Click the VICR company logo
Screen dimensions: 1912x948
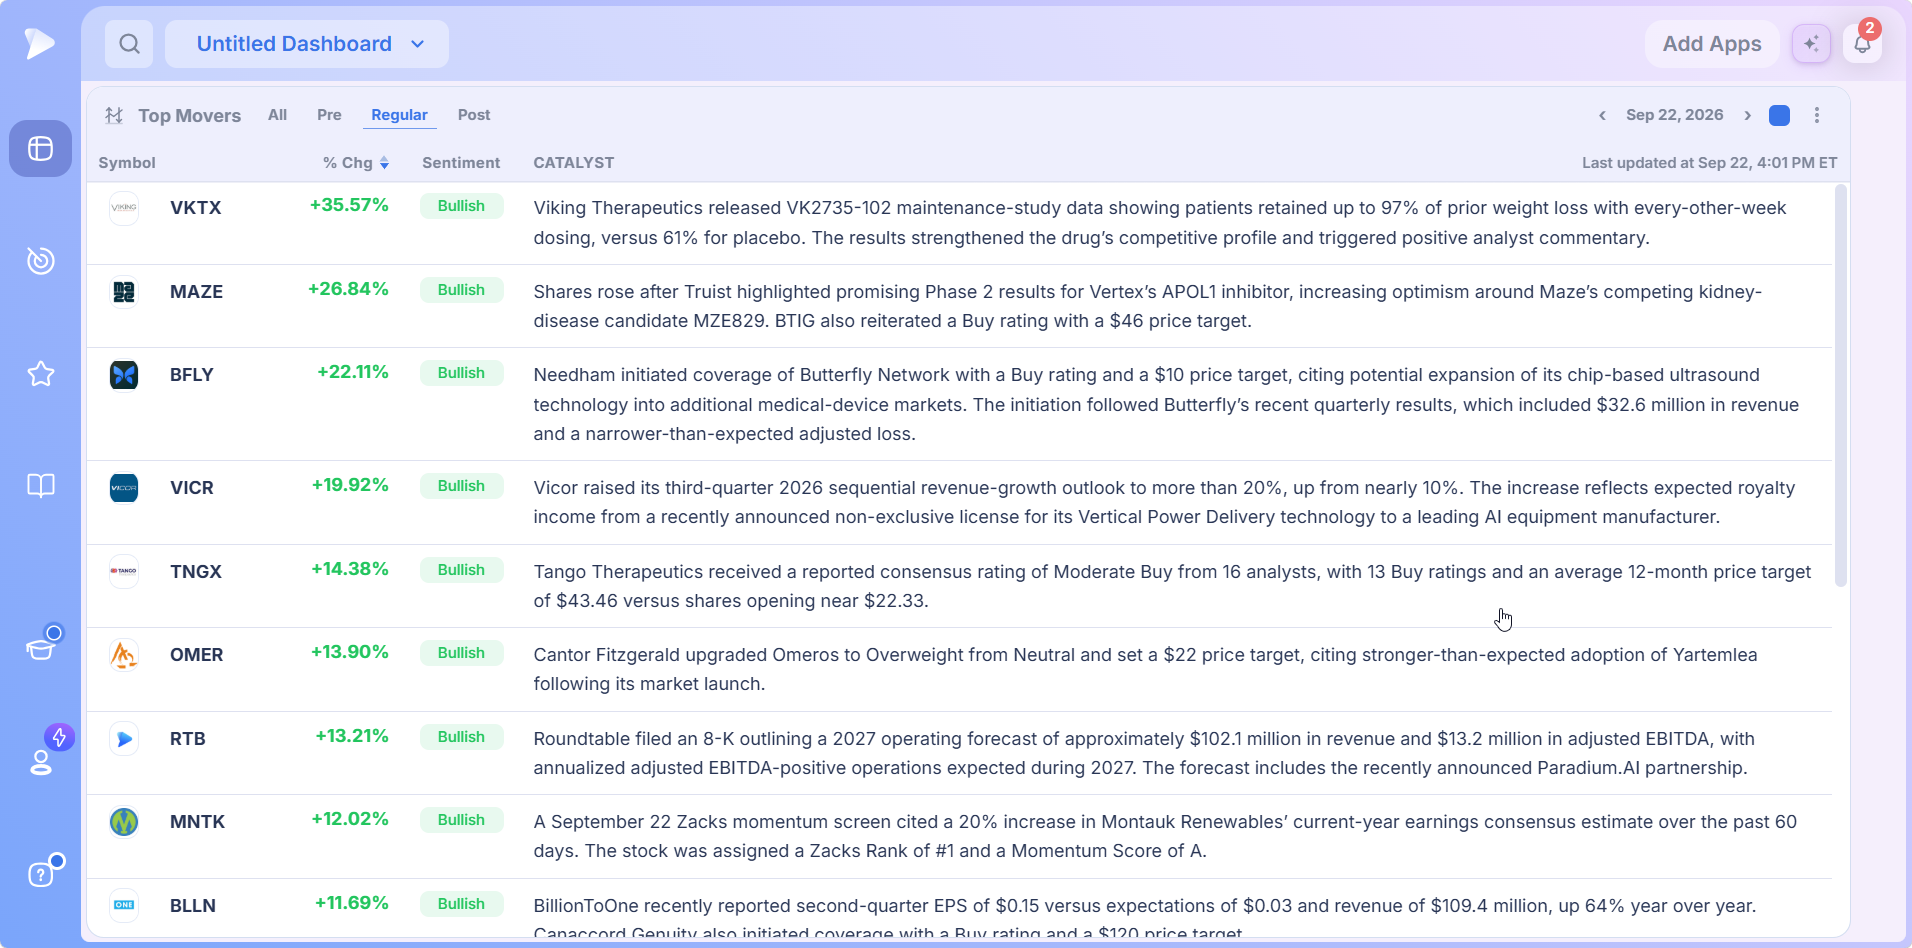click(x=124, y=488)
